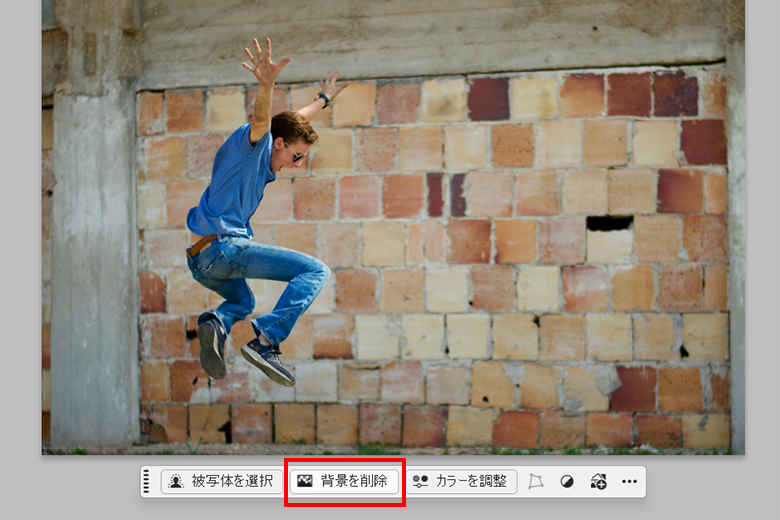Click the man's sunglasses in the photo
The width and height of the screenshot is (780, 520).
point(296,154)
